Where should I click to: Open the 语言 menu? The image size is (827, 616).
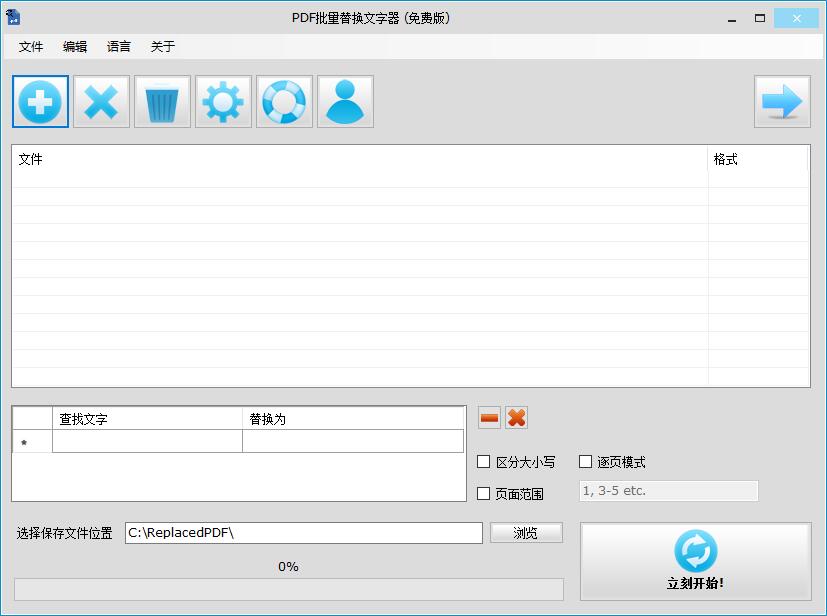pos(118,46)
